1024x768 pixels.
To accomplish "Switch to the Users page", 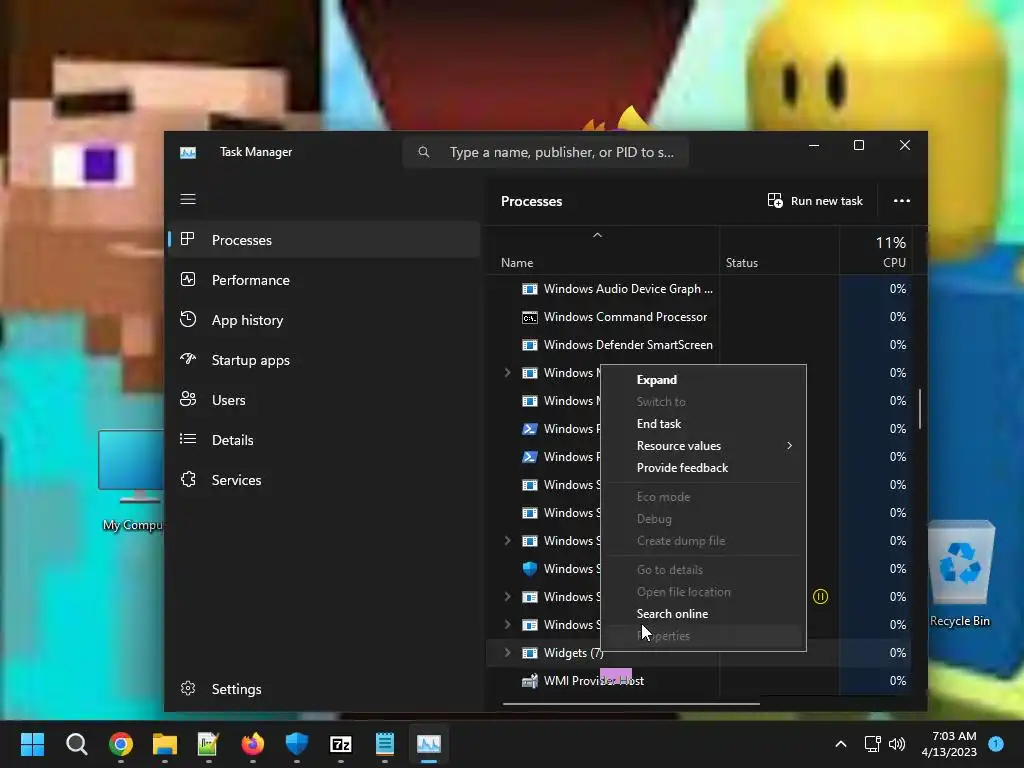I will [325, 400].
